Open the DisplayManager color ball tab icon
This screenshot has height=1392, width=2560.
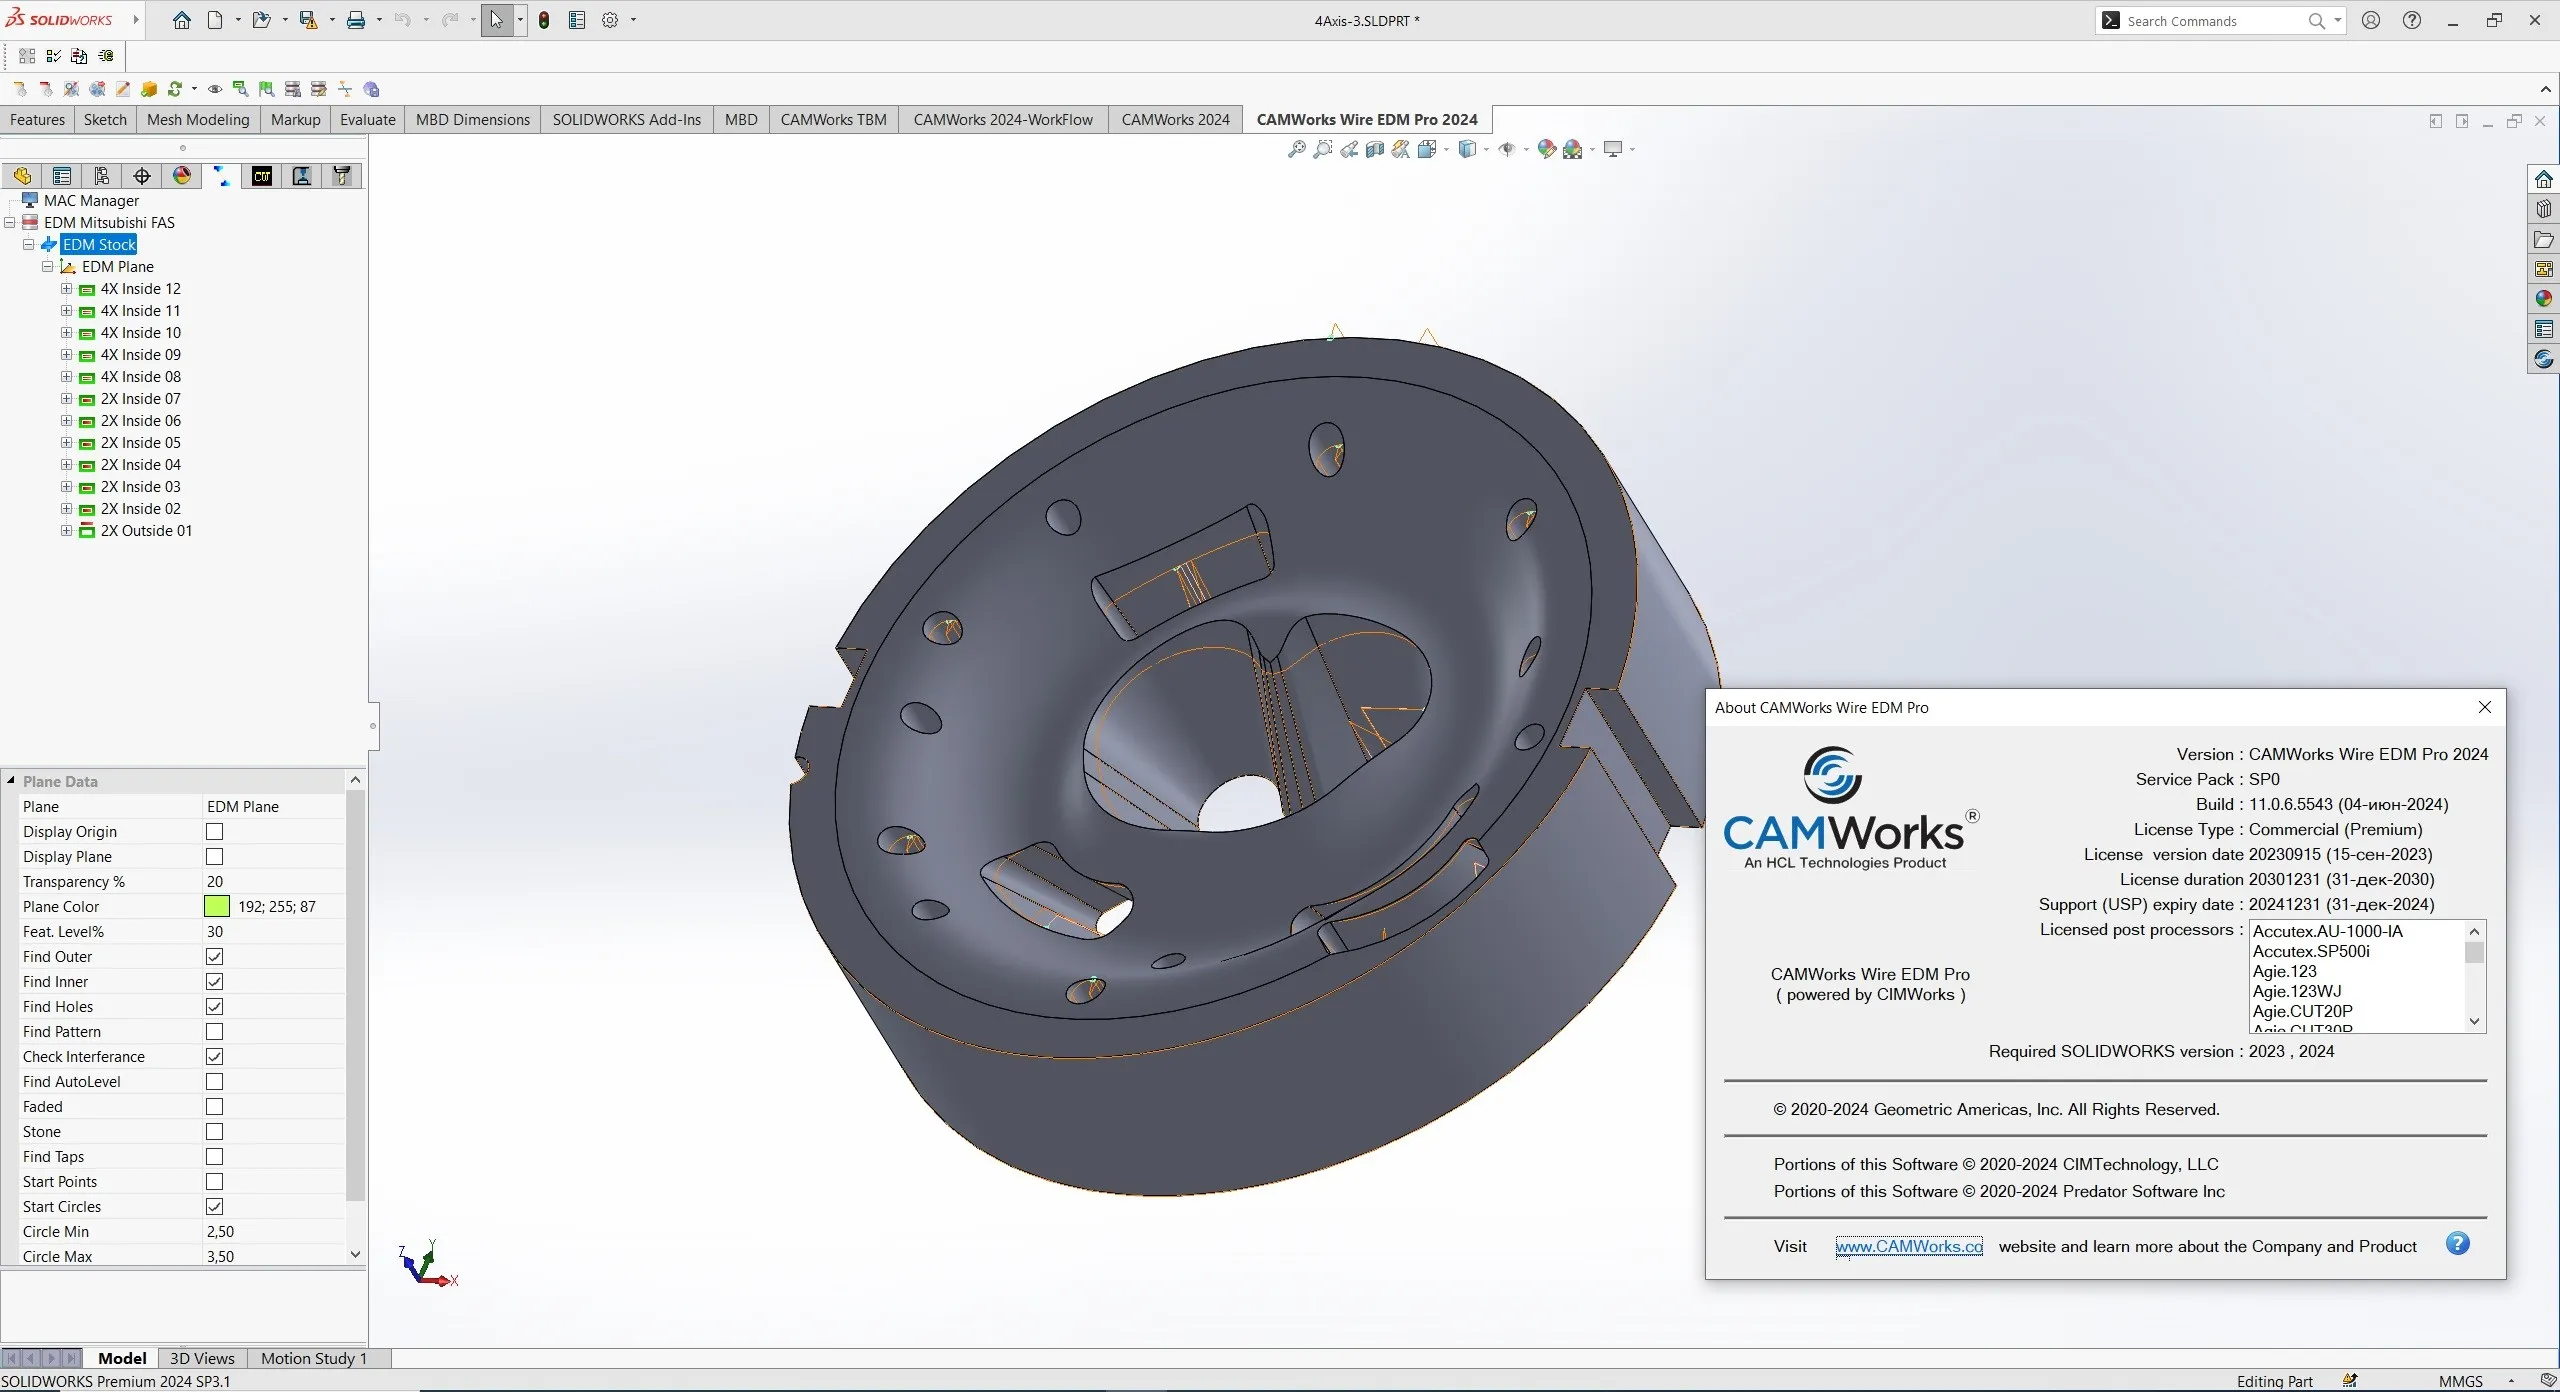coord(182,176)
